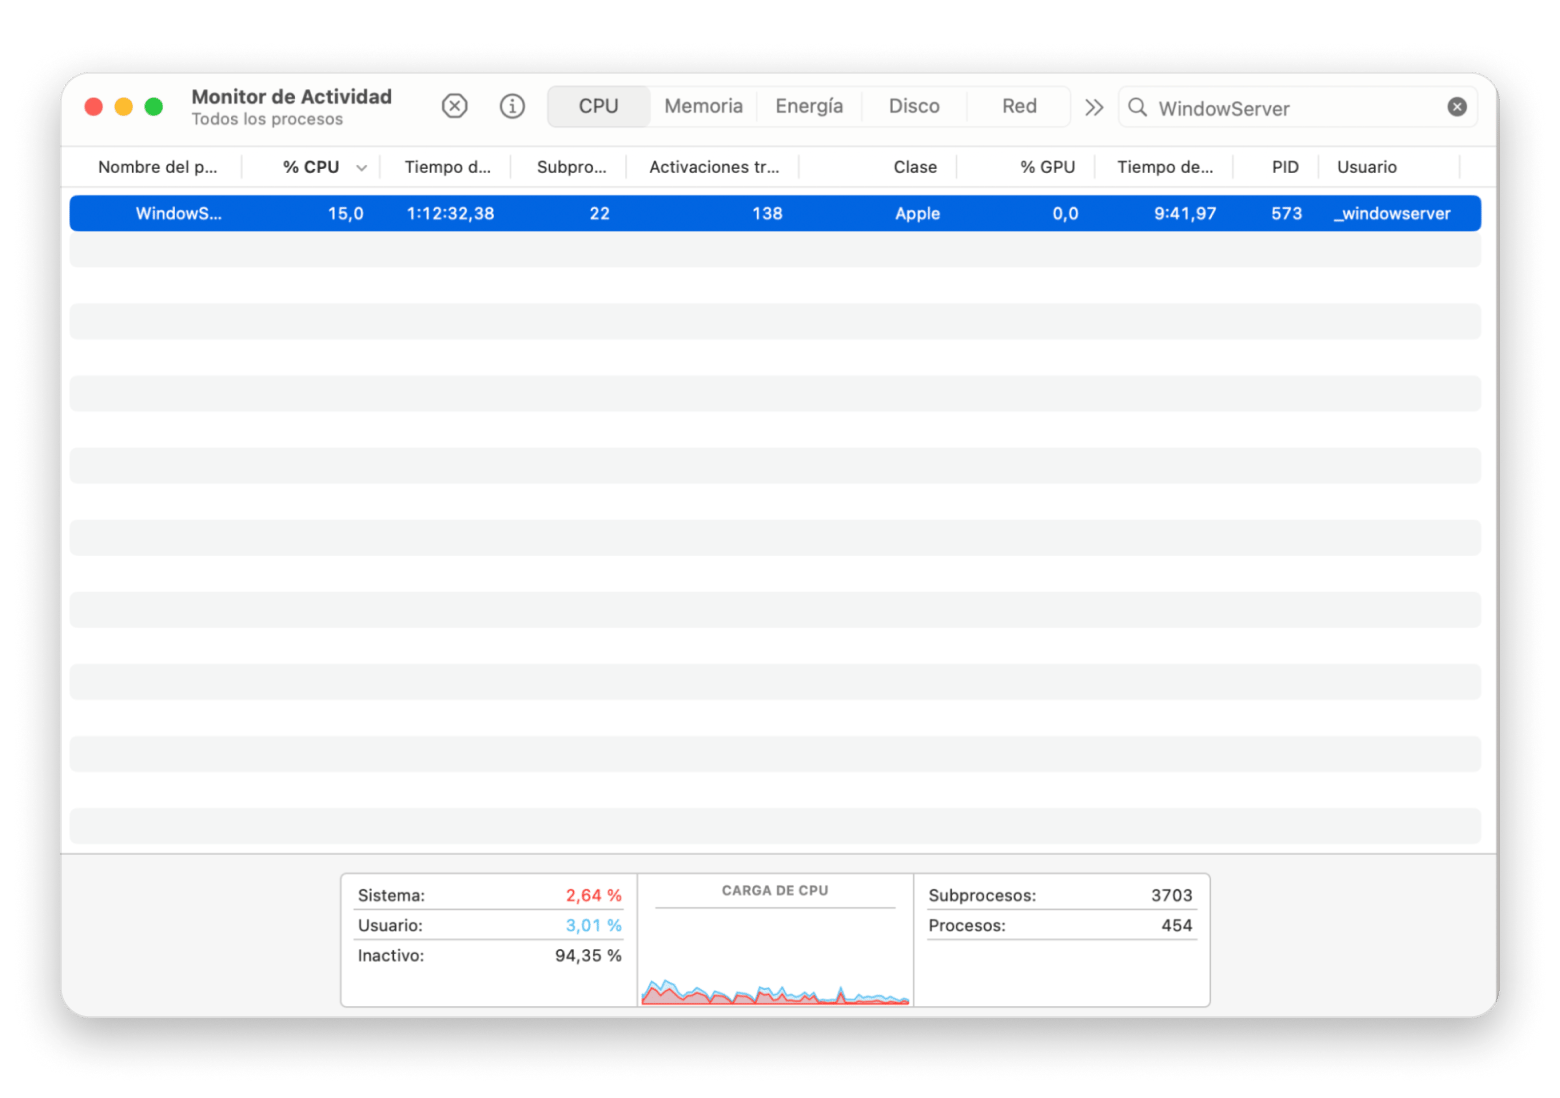Sort by PID column header
Screen dimensions: 1560x1098
point(1284,167)
